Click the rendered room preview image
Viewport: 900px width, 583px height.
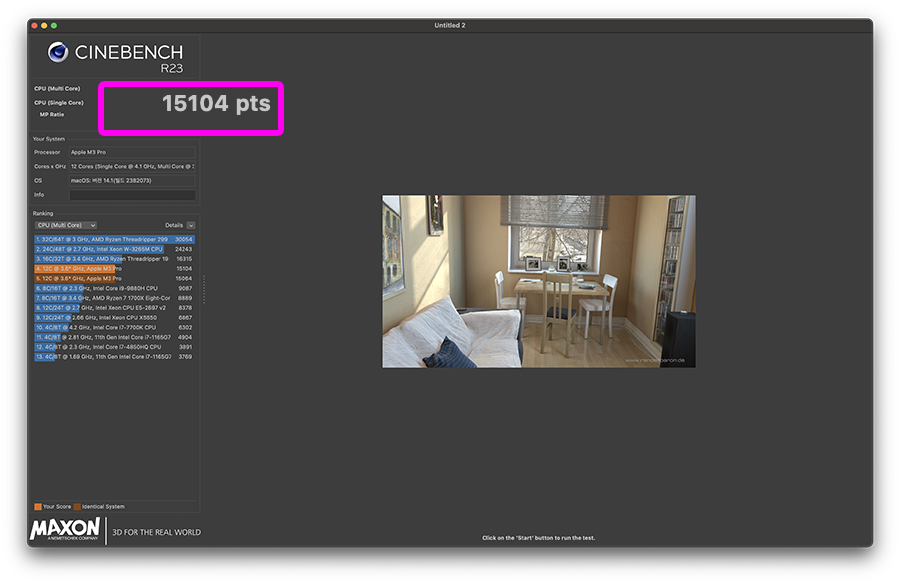tap(539, 281)
